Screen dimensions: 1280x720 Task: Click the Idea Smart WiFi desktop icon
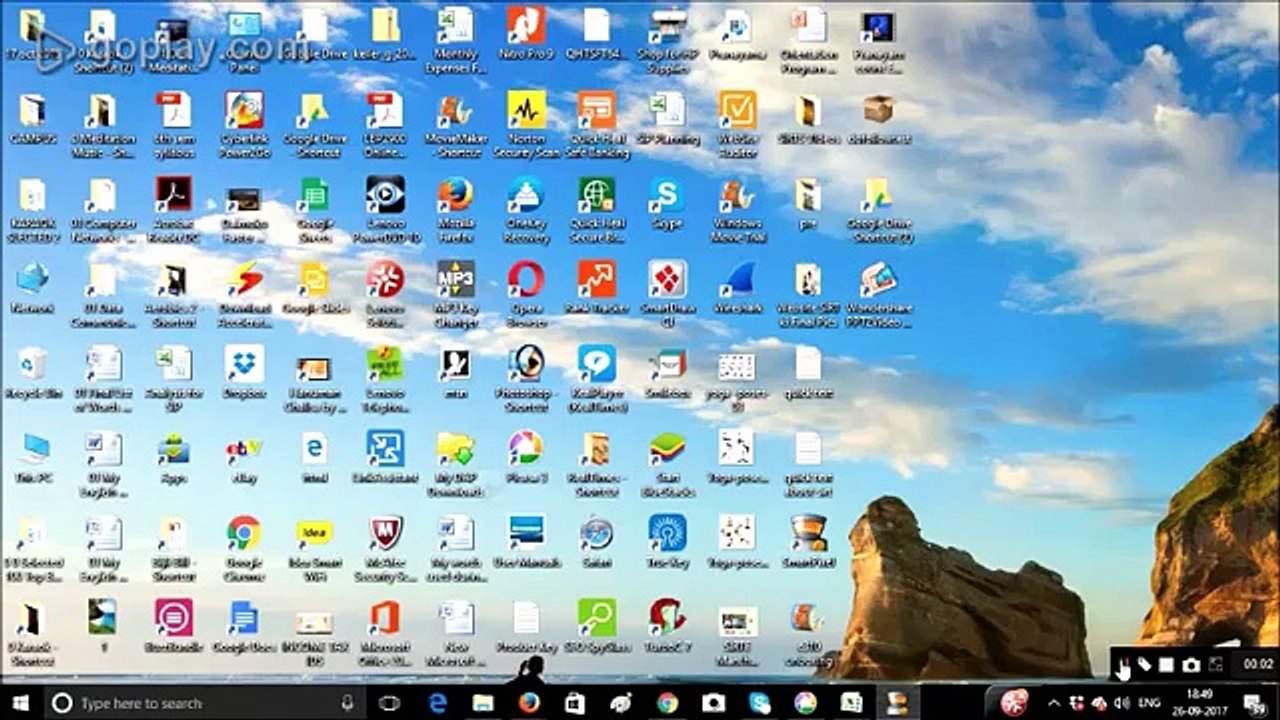click(x=314, y=548)
